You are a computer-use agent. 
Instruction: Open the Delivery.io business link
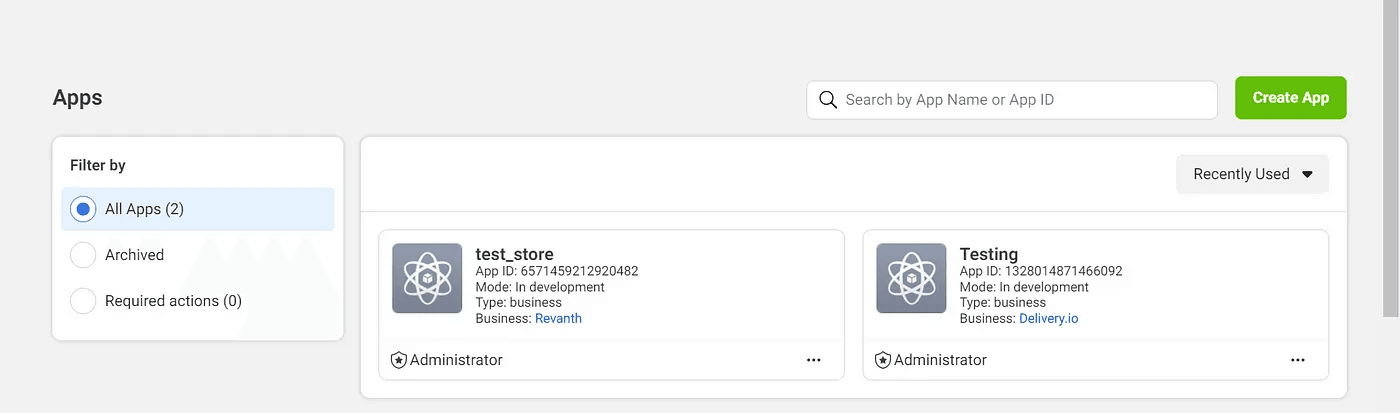pyautogui.click(x=1048, y=318)
